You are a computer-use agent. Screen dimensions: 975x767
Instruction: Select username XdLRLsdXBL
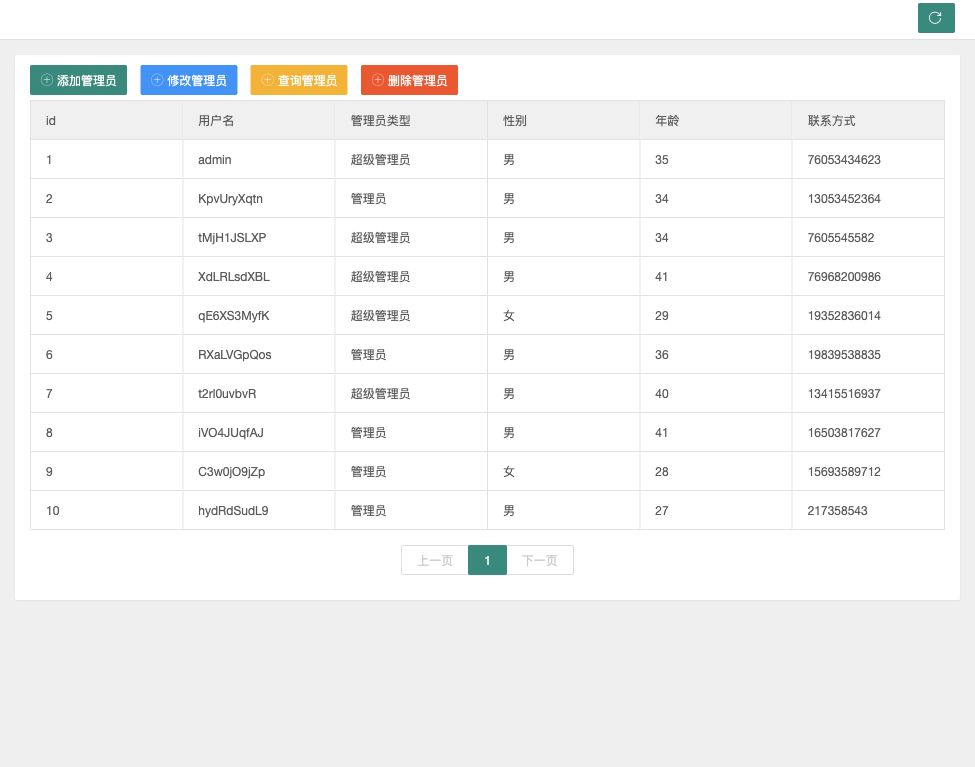(234, 277)
